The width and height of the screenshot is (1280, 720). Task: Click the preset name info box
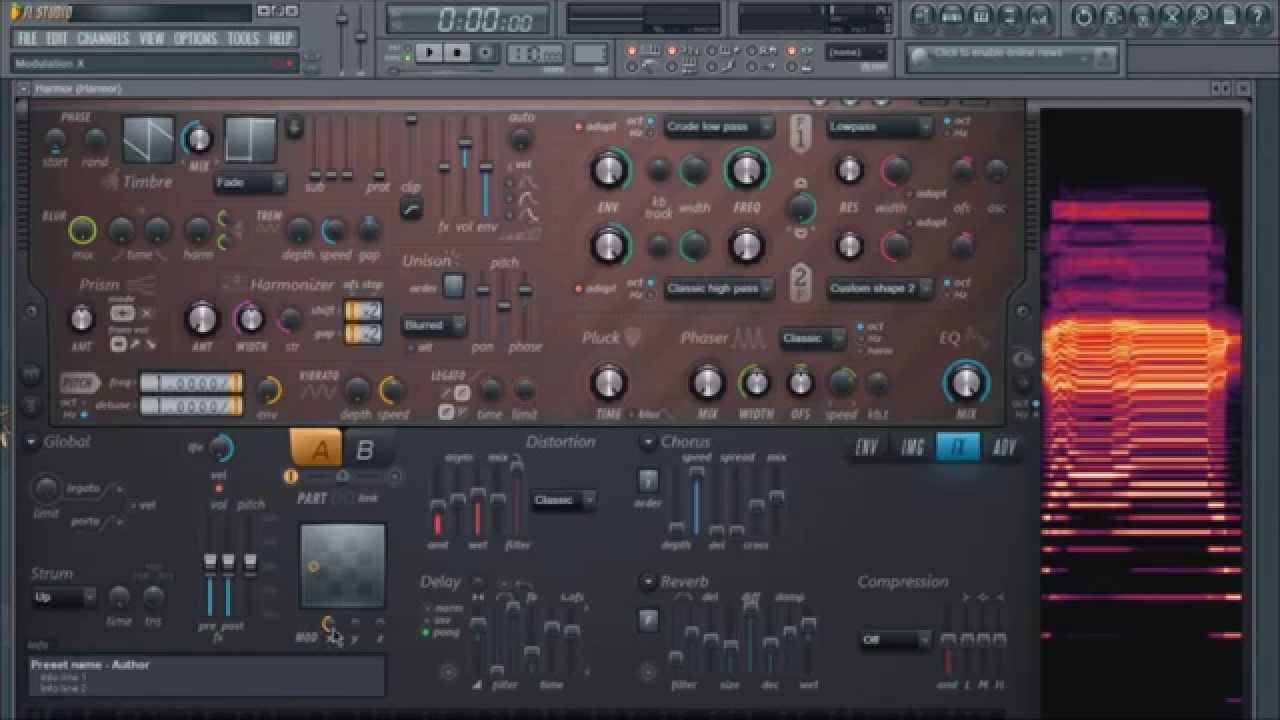click(207, 676)
